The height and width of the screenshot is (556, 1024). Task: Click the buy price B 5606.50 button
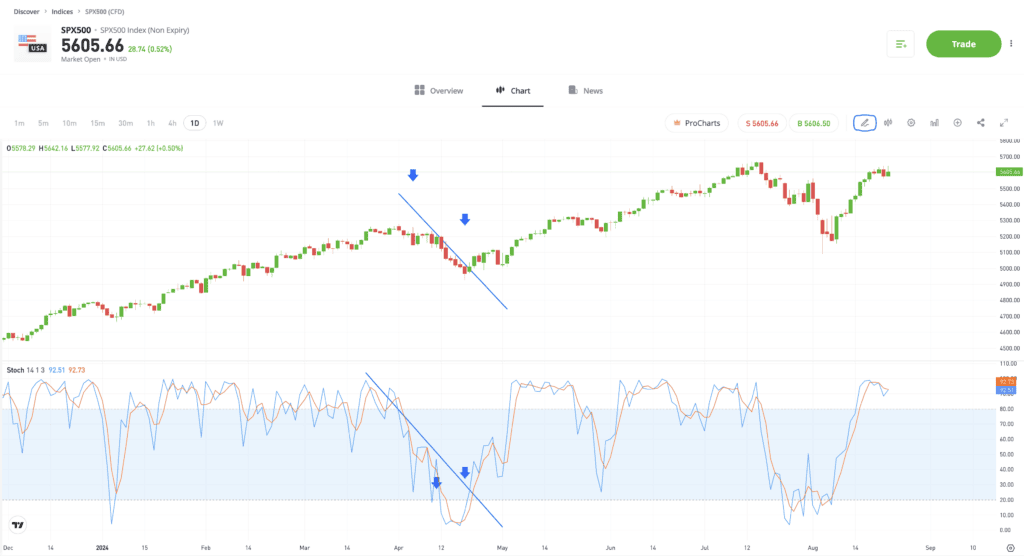point(814,123)
